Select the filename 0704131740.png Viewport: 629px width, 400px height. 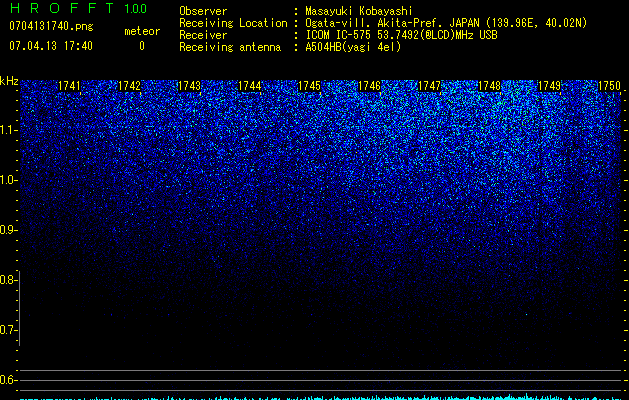(51, 26)
